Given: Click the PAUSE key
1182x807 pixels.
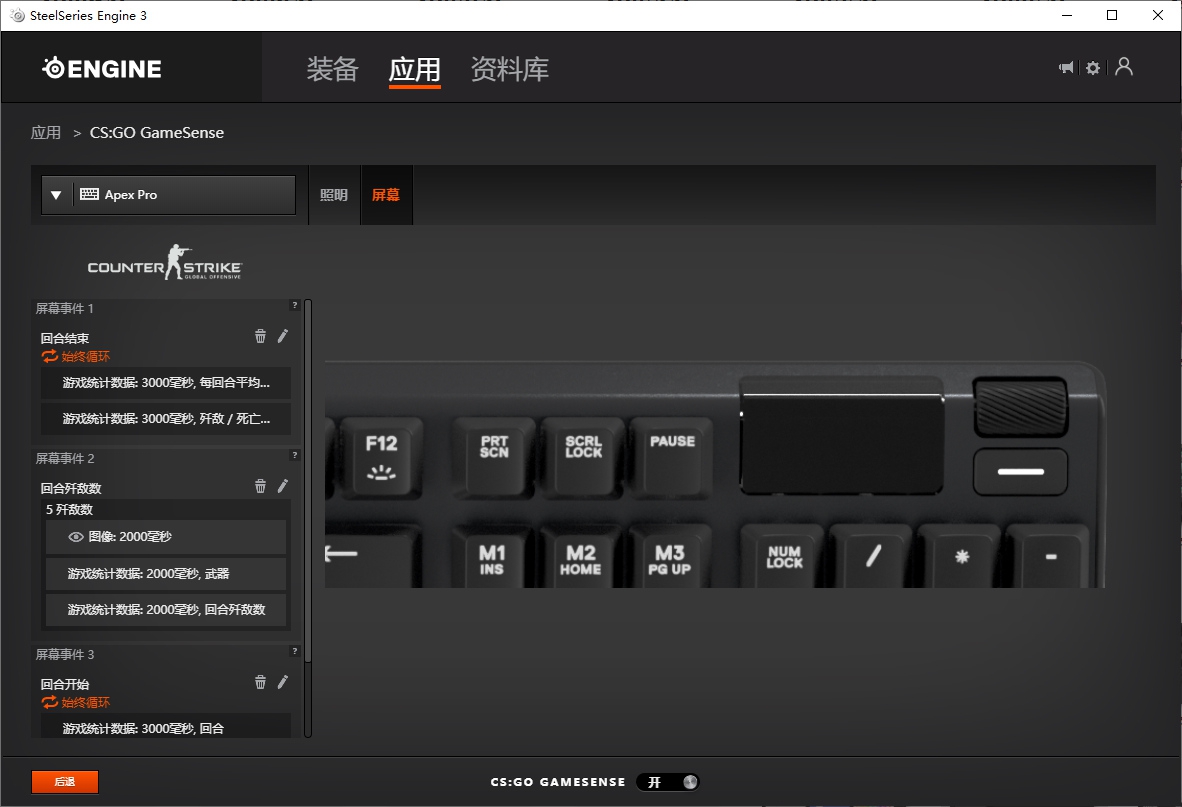Looking at the screenshot, I should (x=672, y=457).
